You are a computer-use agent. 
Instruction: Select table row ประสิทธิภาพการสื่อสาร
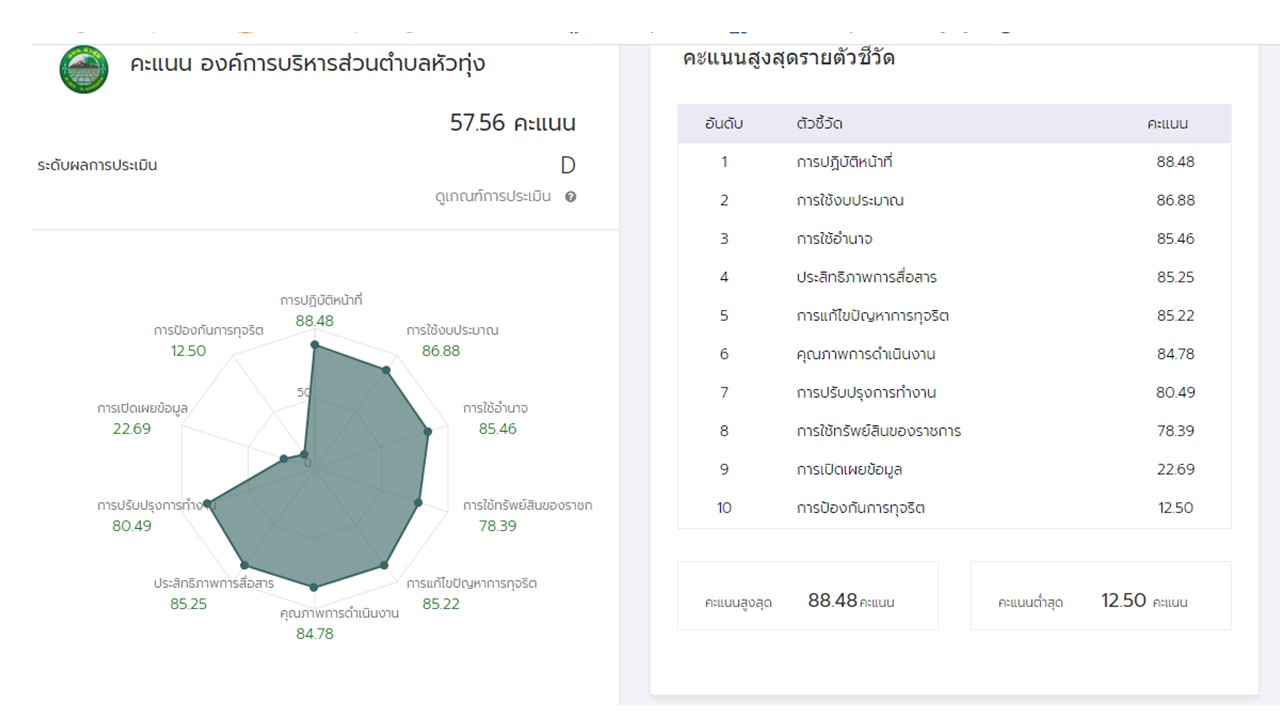pos(954,277)
